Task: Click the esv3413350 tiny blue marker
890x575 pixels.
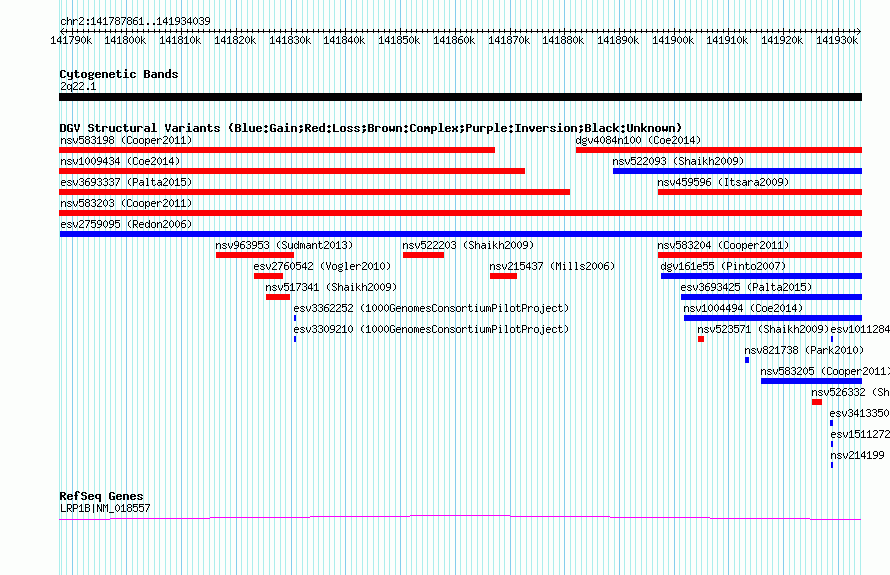Action: point(832,423)
